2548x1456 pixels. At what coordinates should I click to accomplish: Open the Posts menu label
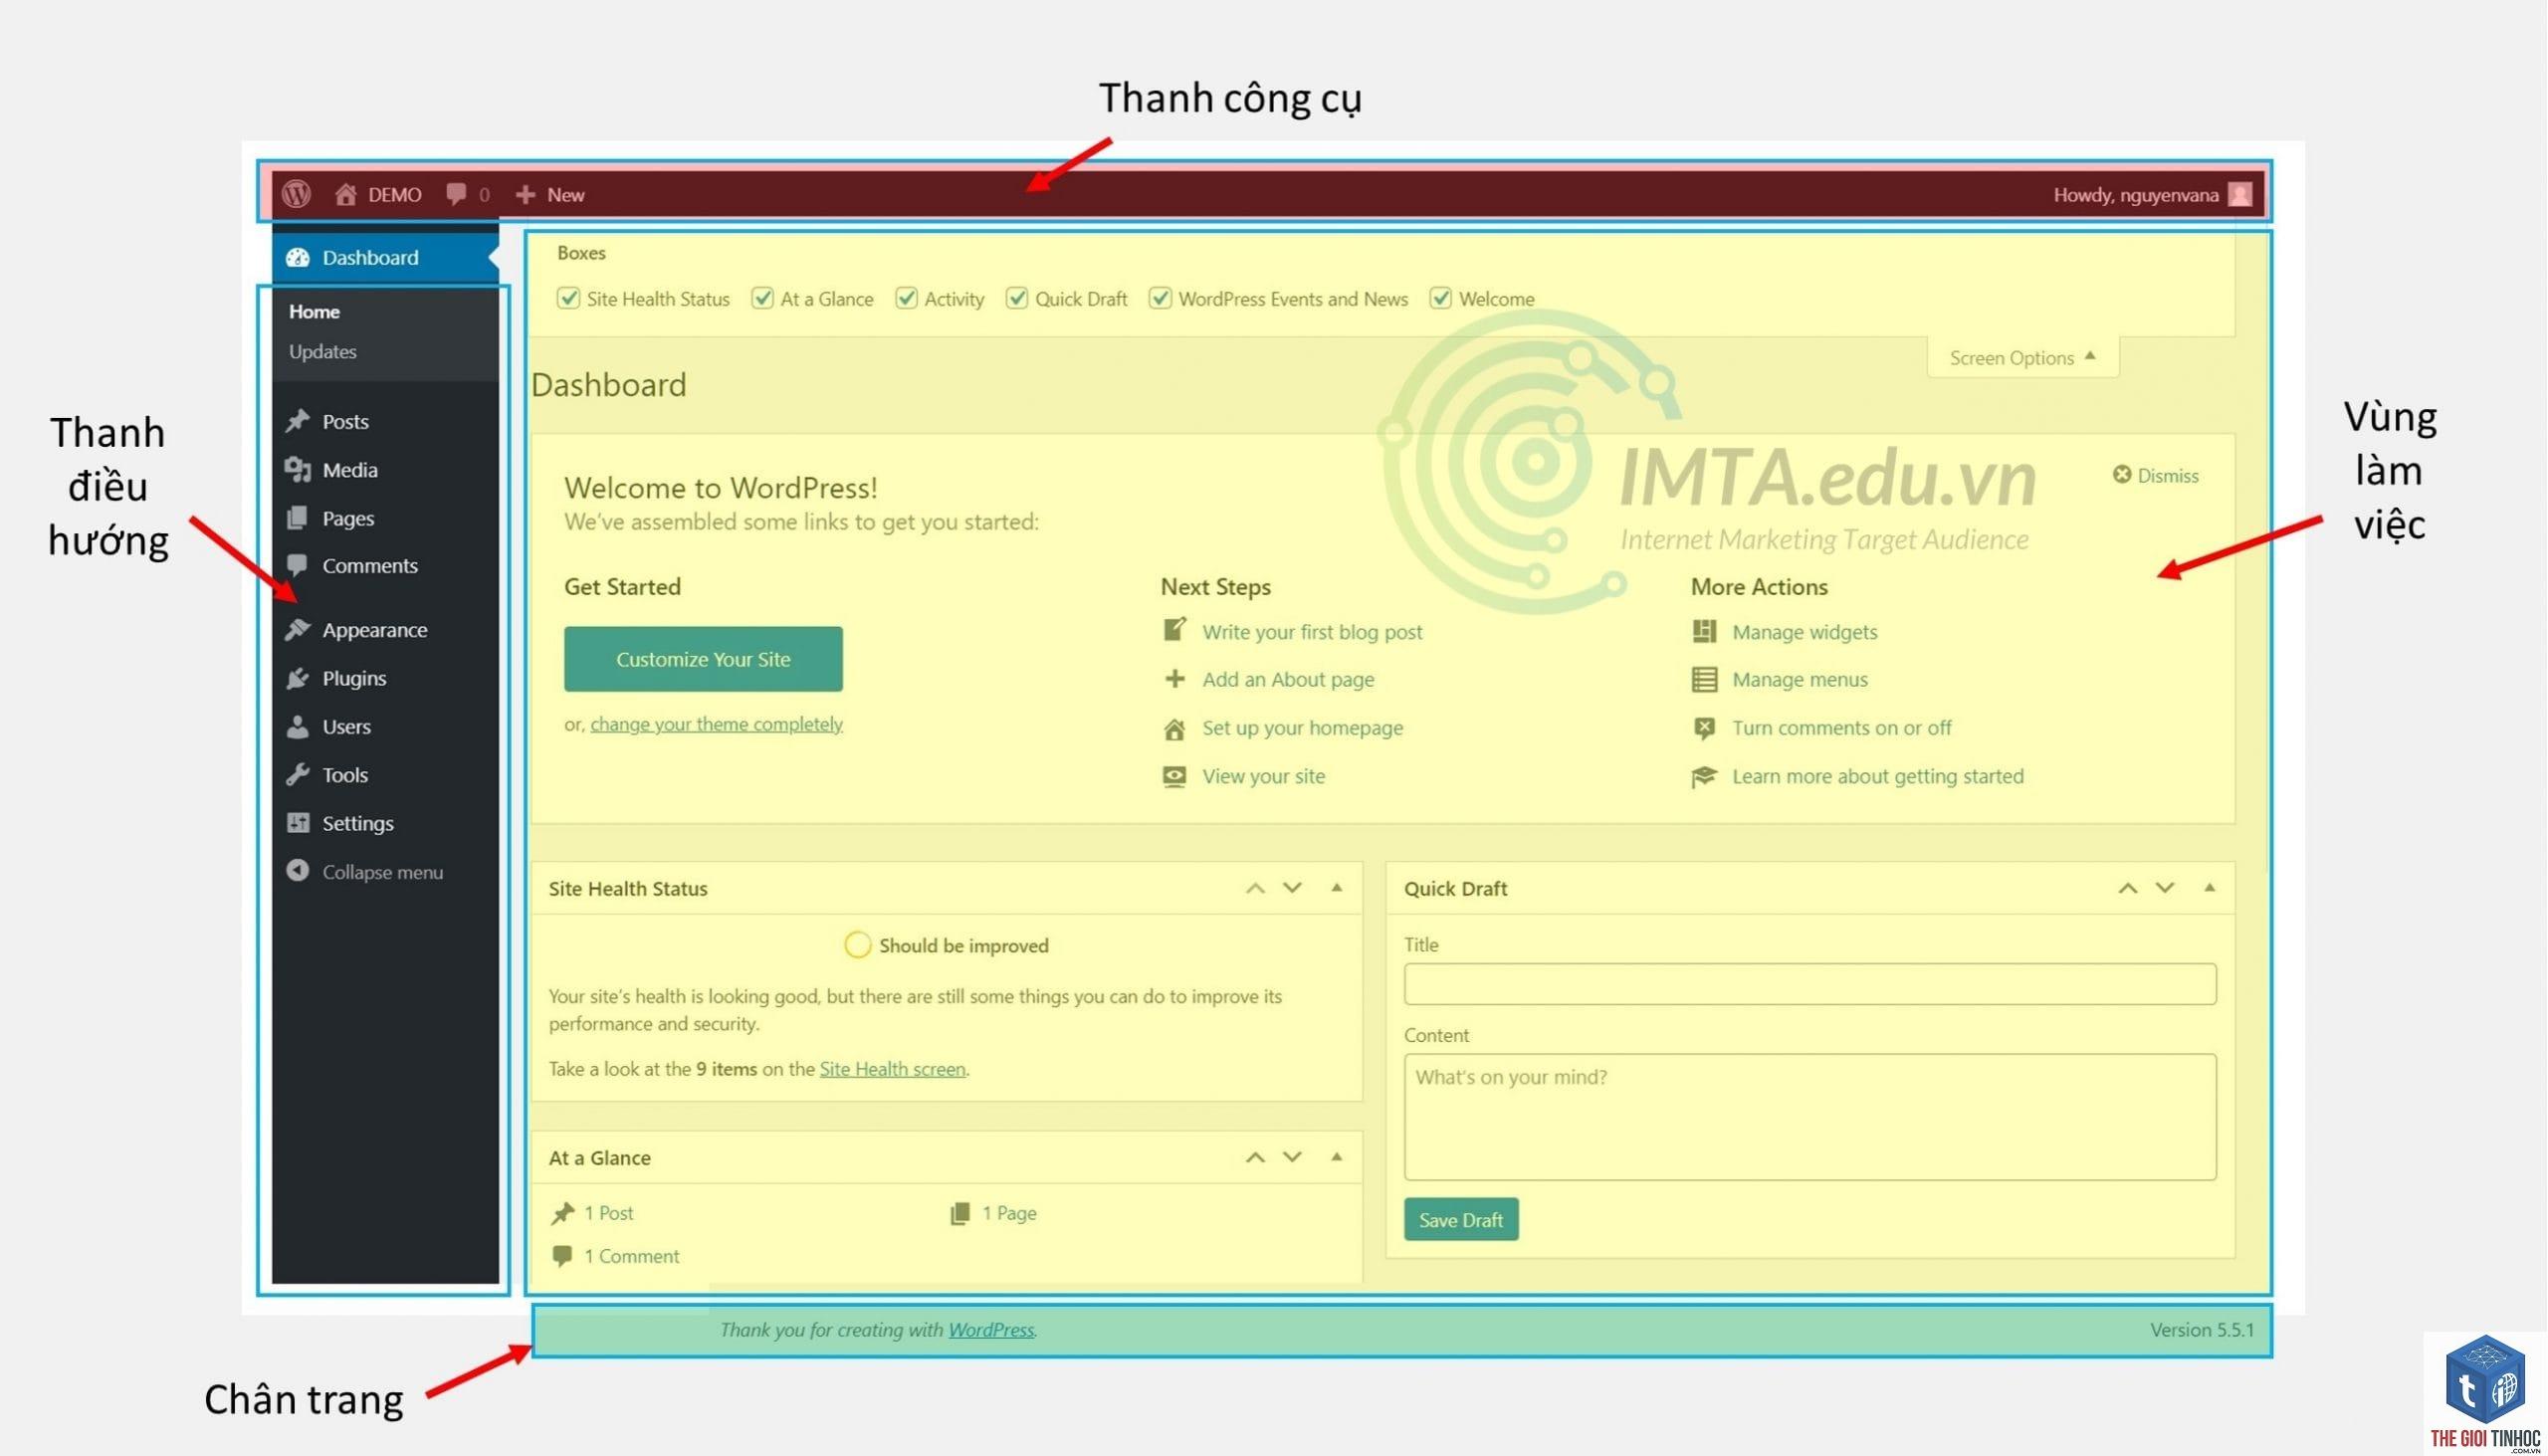click(x=346, y=421)
